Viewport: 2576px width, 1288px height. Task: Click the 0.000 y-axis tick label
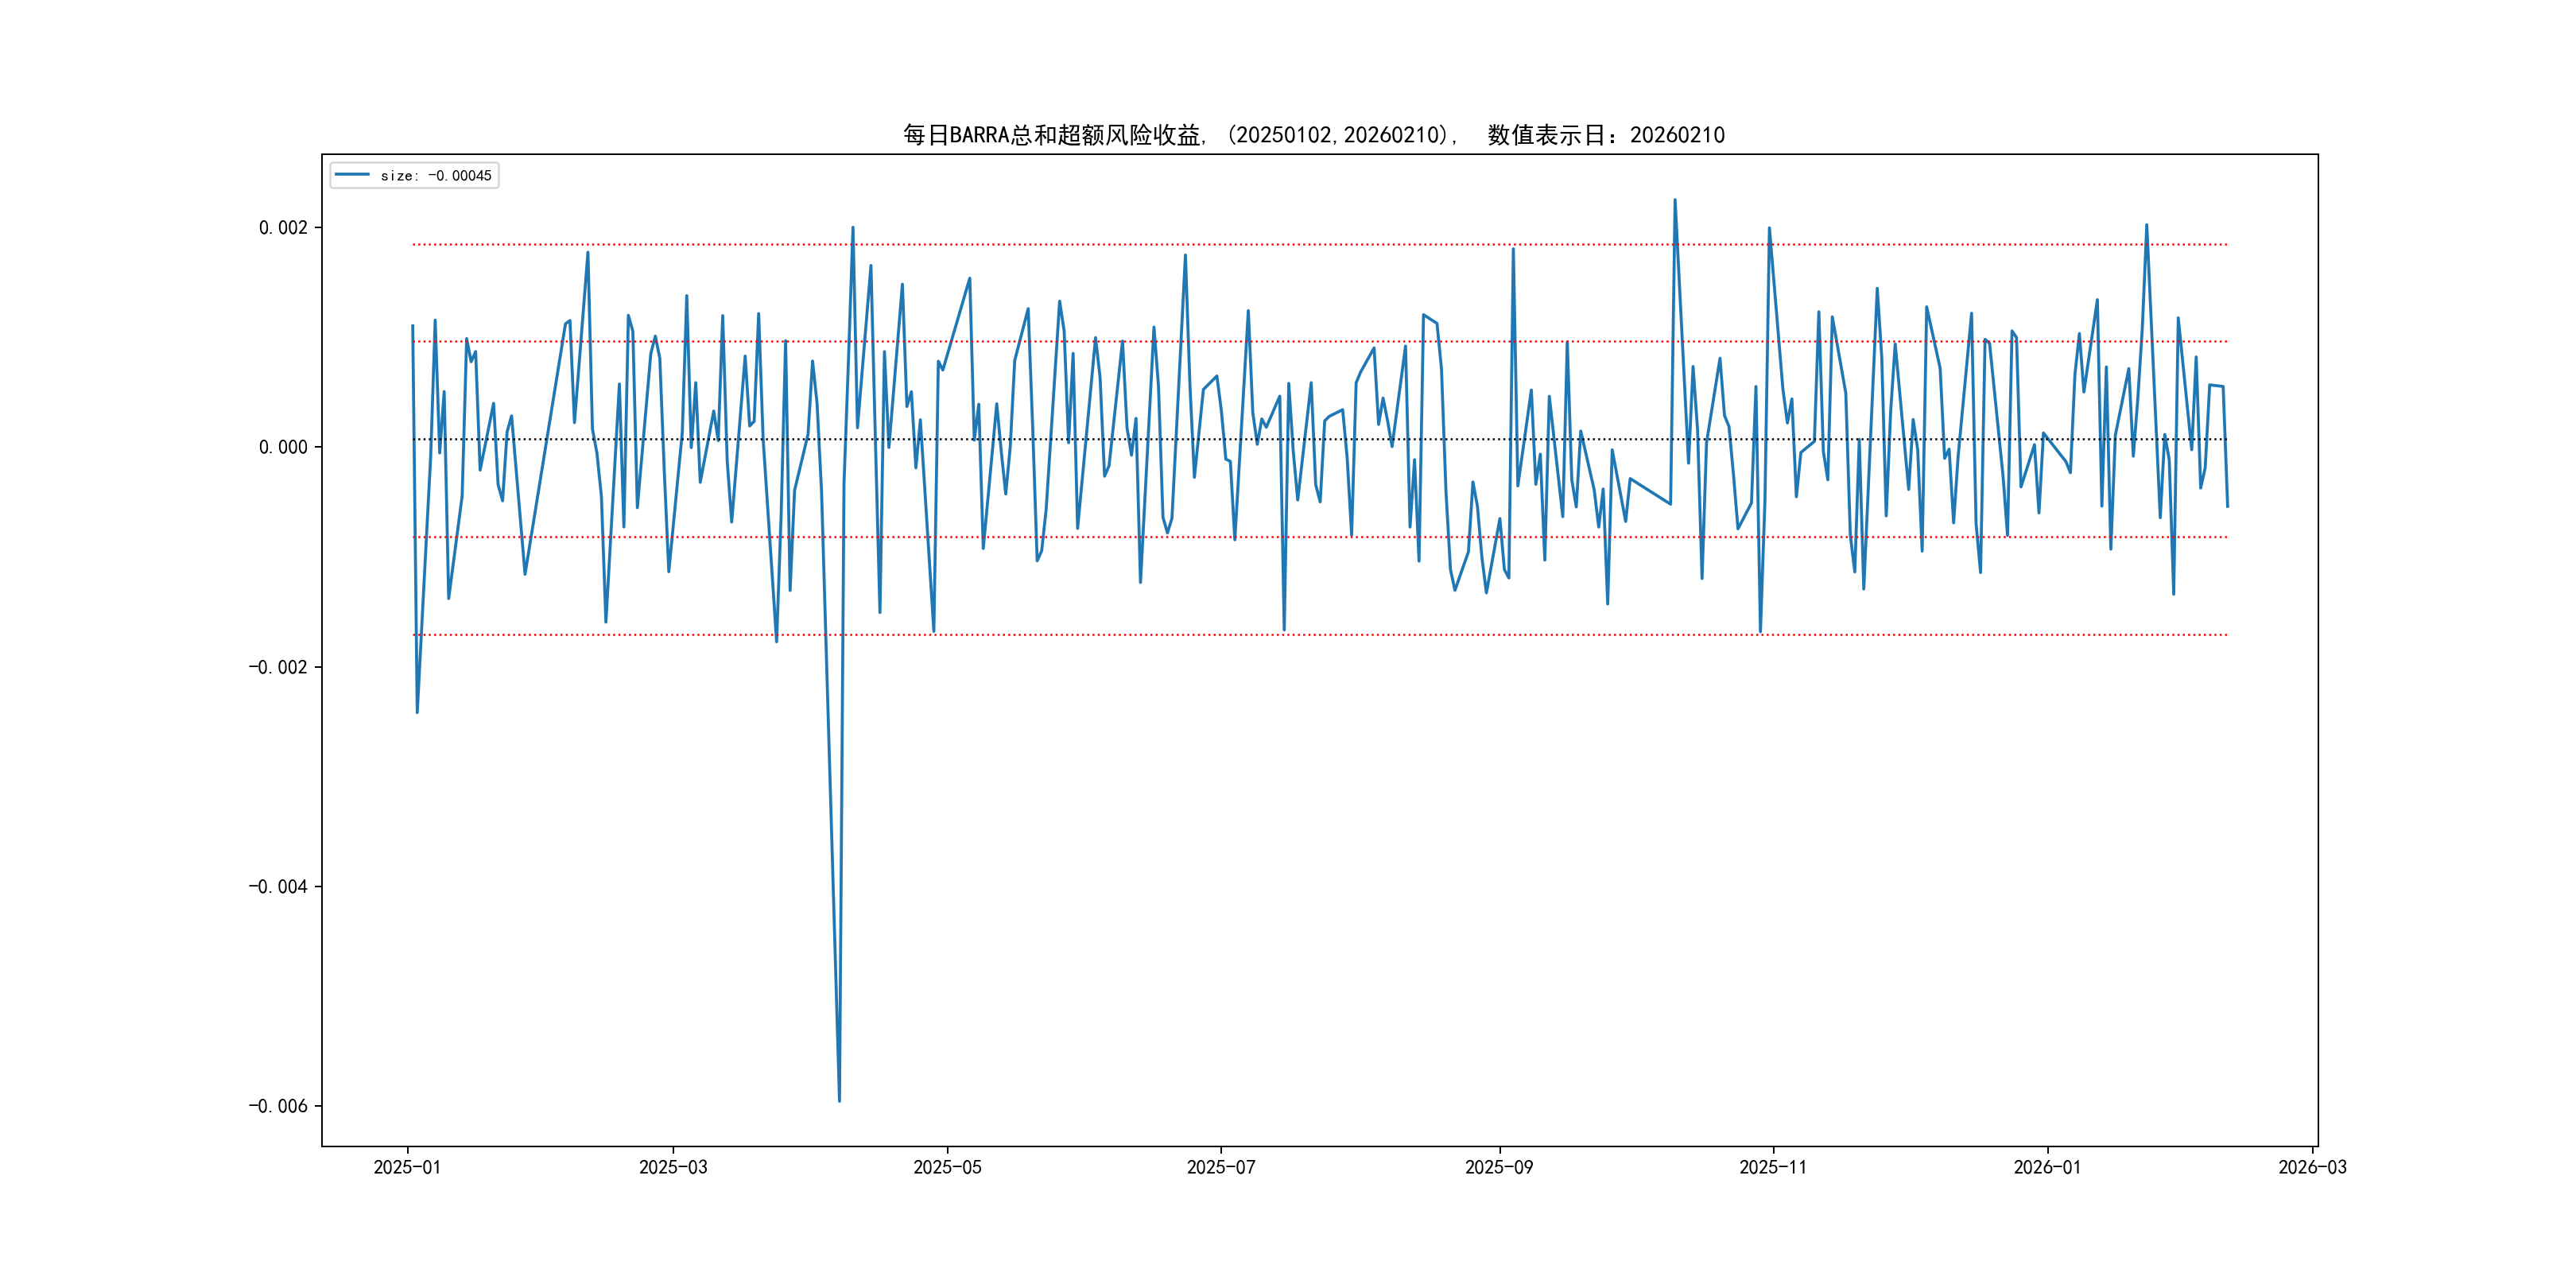pyautogui.click(x=283, y=447)
